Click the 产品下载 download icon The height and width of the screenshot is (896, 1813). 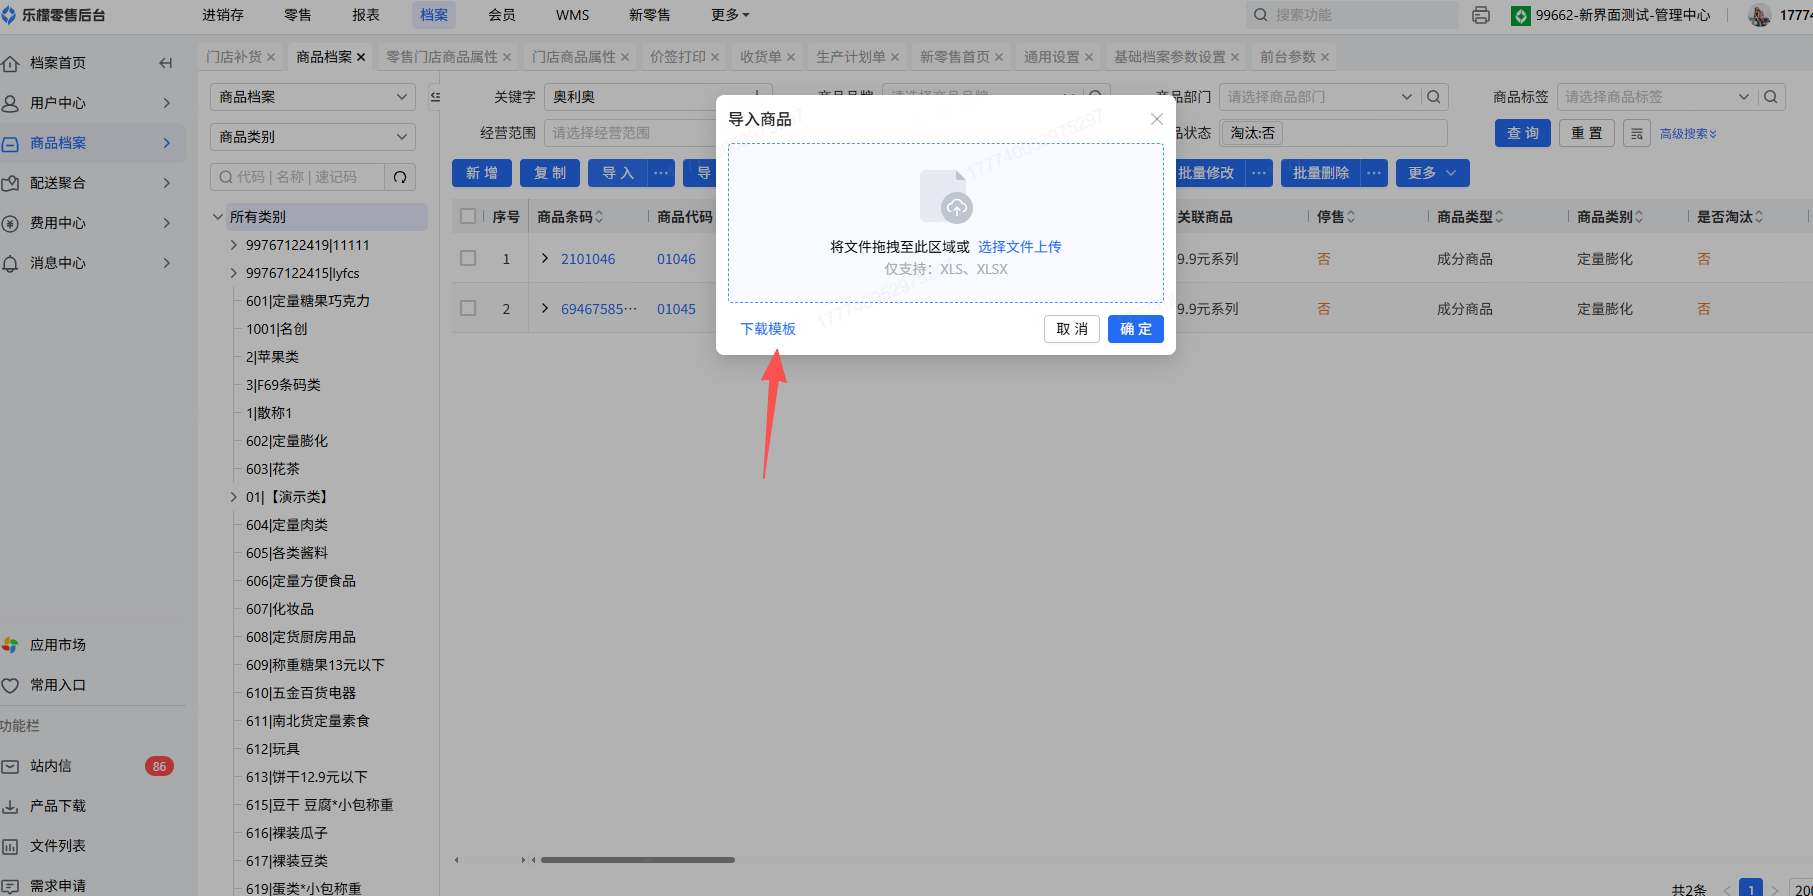(x=11, y=806)
